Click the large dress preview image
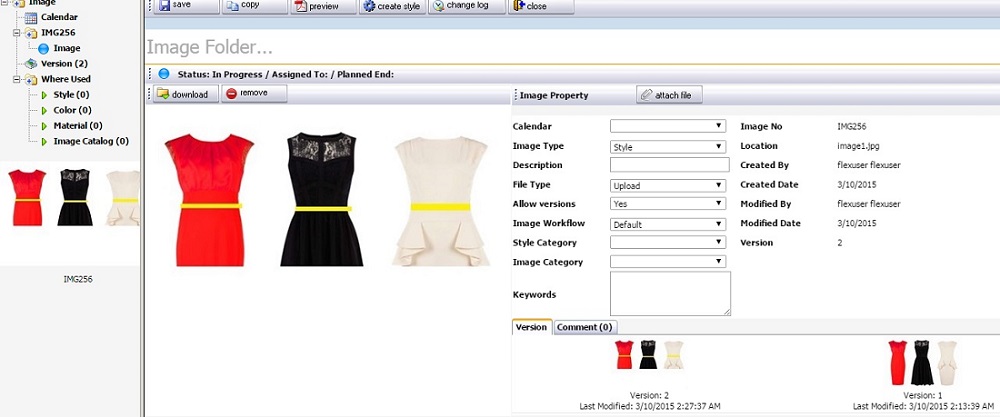 pyautogui.click(x=327, y=199)
